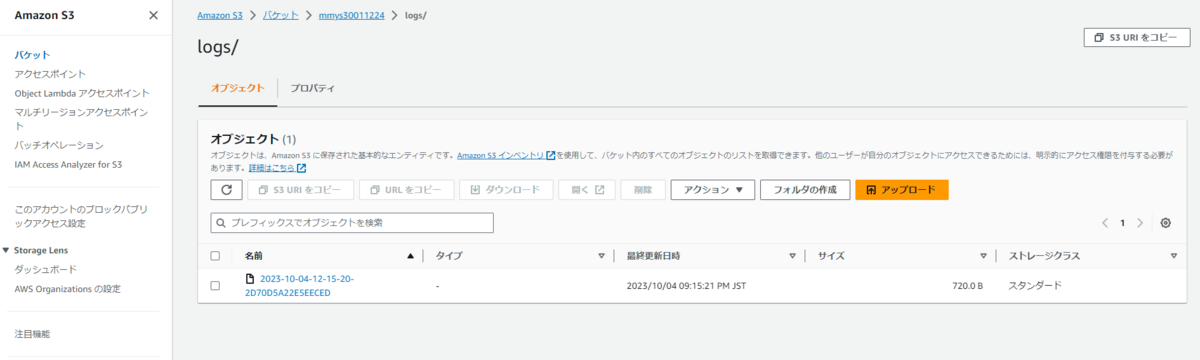Click the 削除 button
The width and height of the screenshot is (1200, 360).
(x=643, y=189)
